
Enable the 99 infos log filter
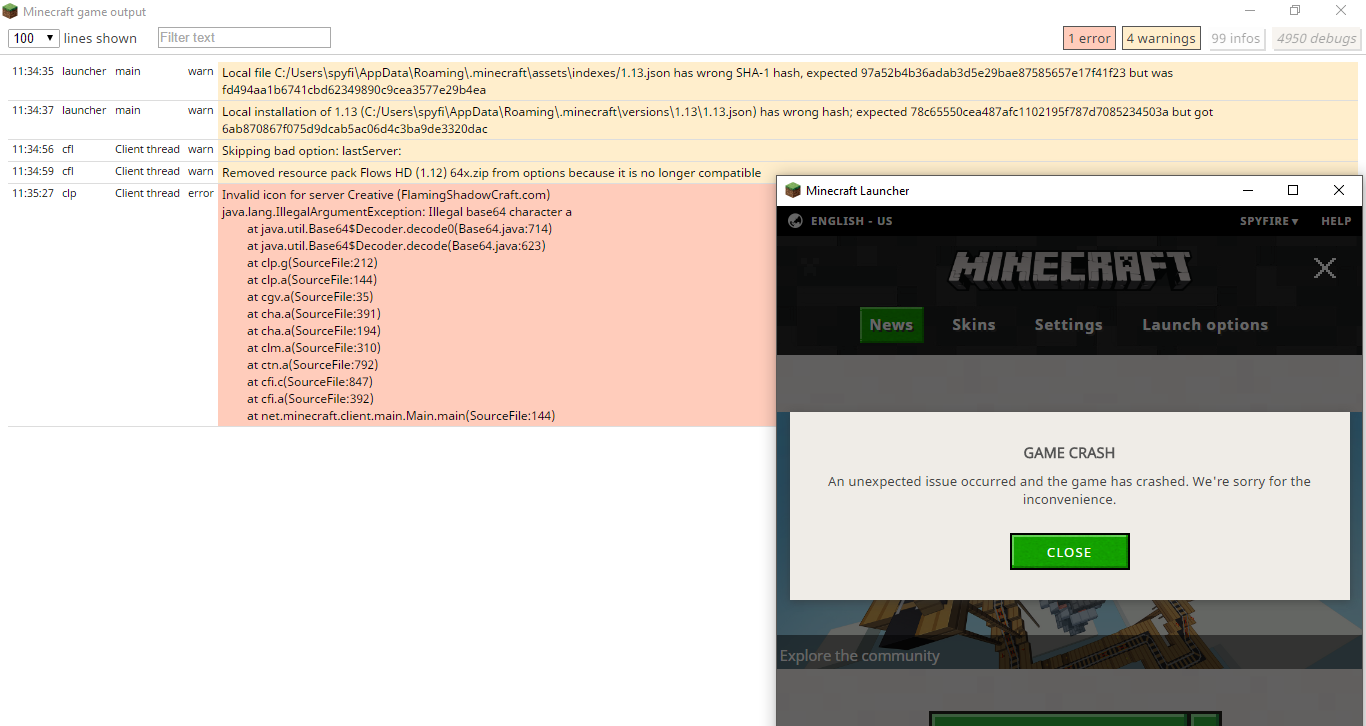click(1236, 38)
